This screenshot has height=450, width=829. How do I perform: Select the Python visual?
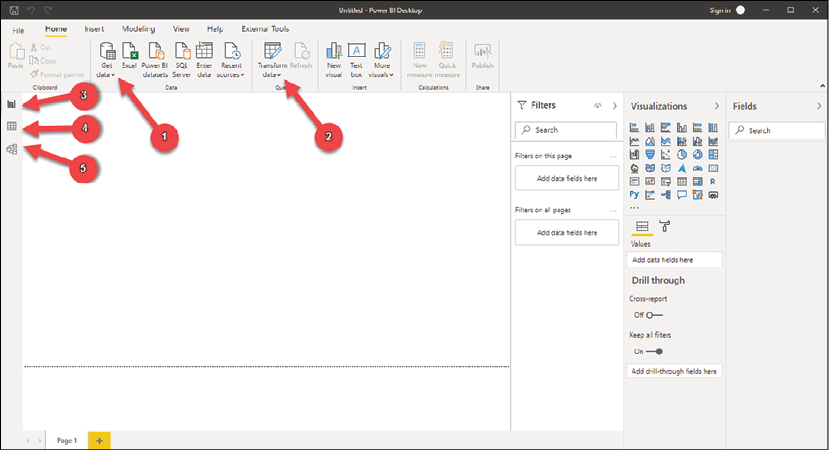634,195
